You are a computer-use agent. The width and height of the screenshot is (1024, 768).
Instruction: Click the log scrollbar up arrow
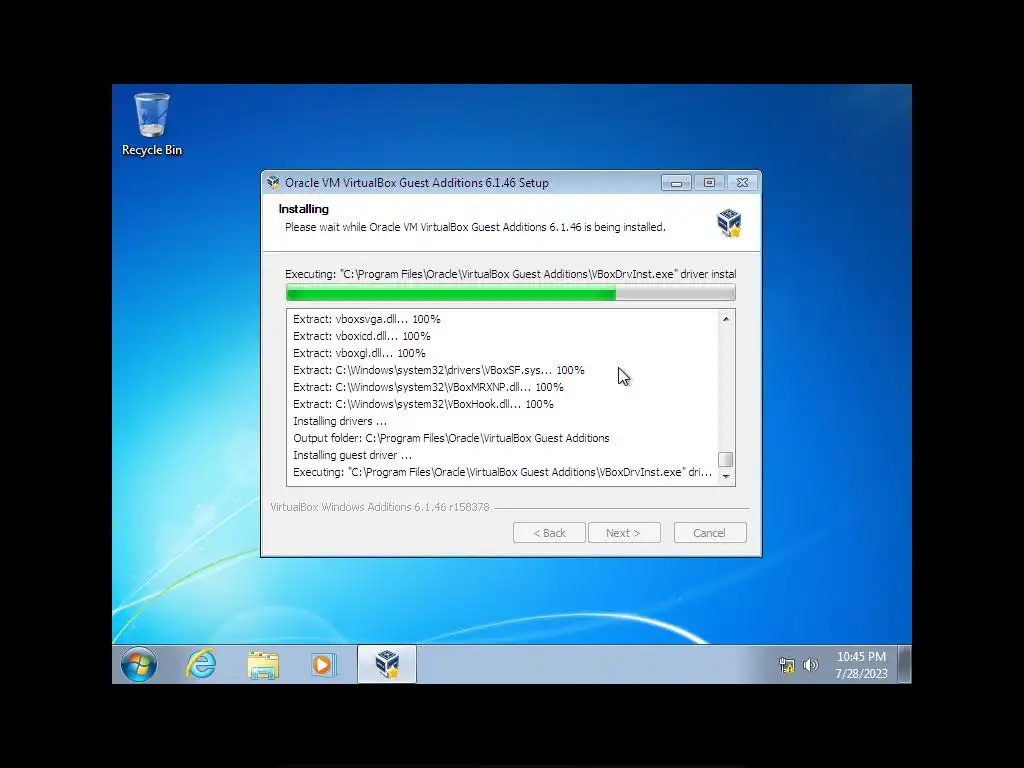726,319
